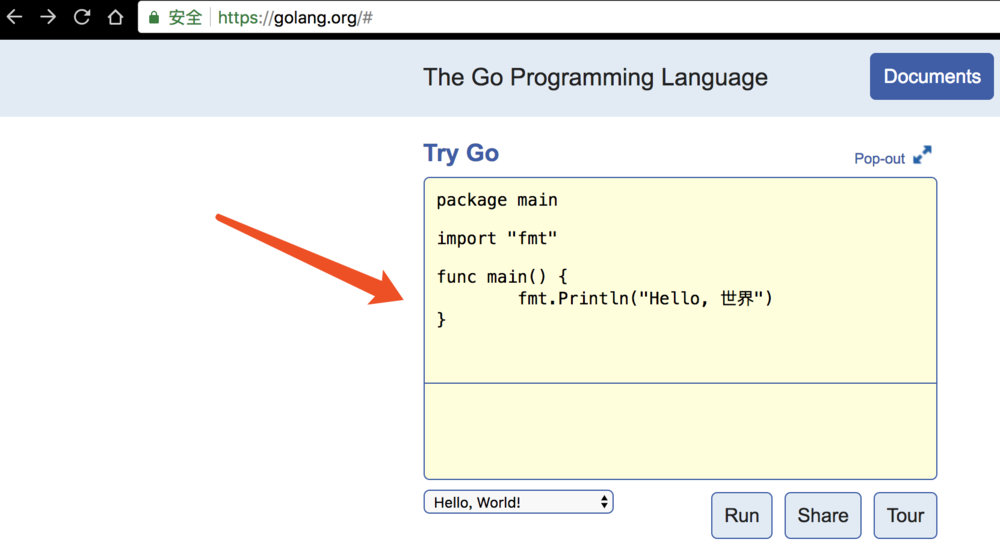Open the Pop-out link

tap(879, 158)
